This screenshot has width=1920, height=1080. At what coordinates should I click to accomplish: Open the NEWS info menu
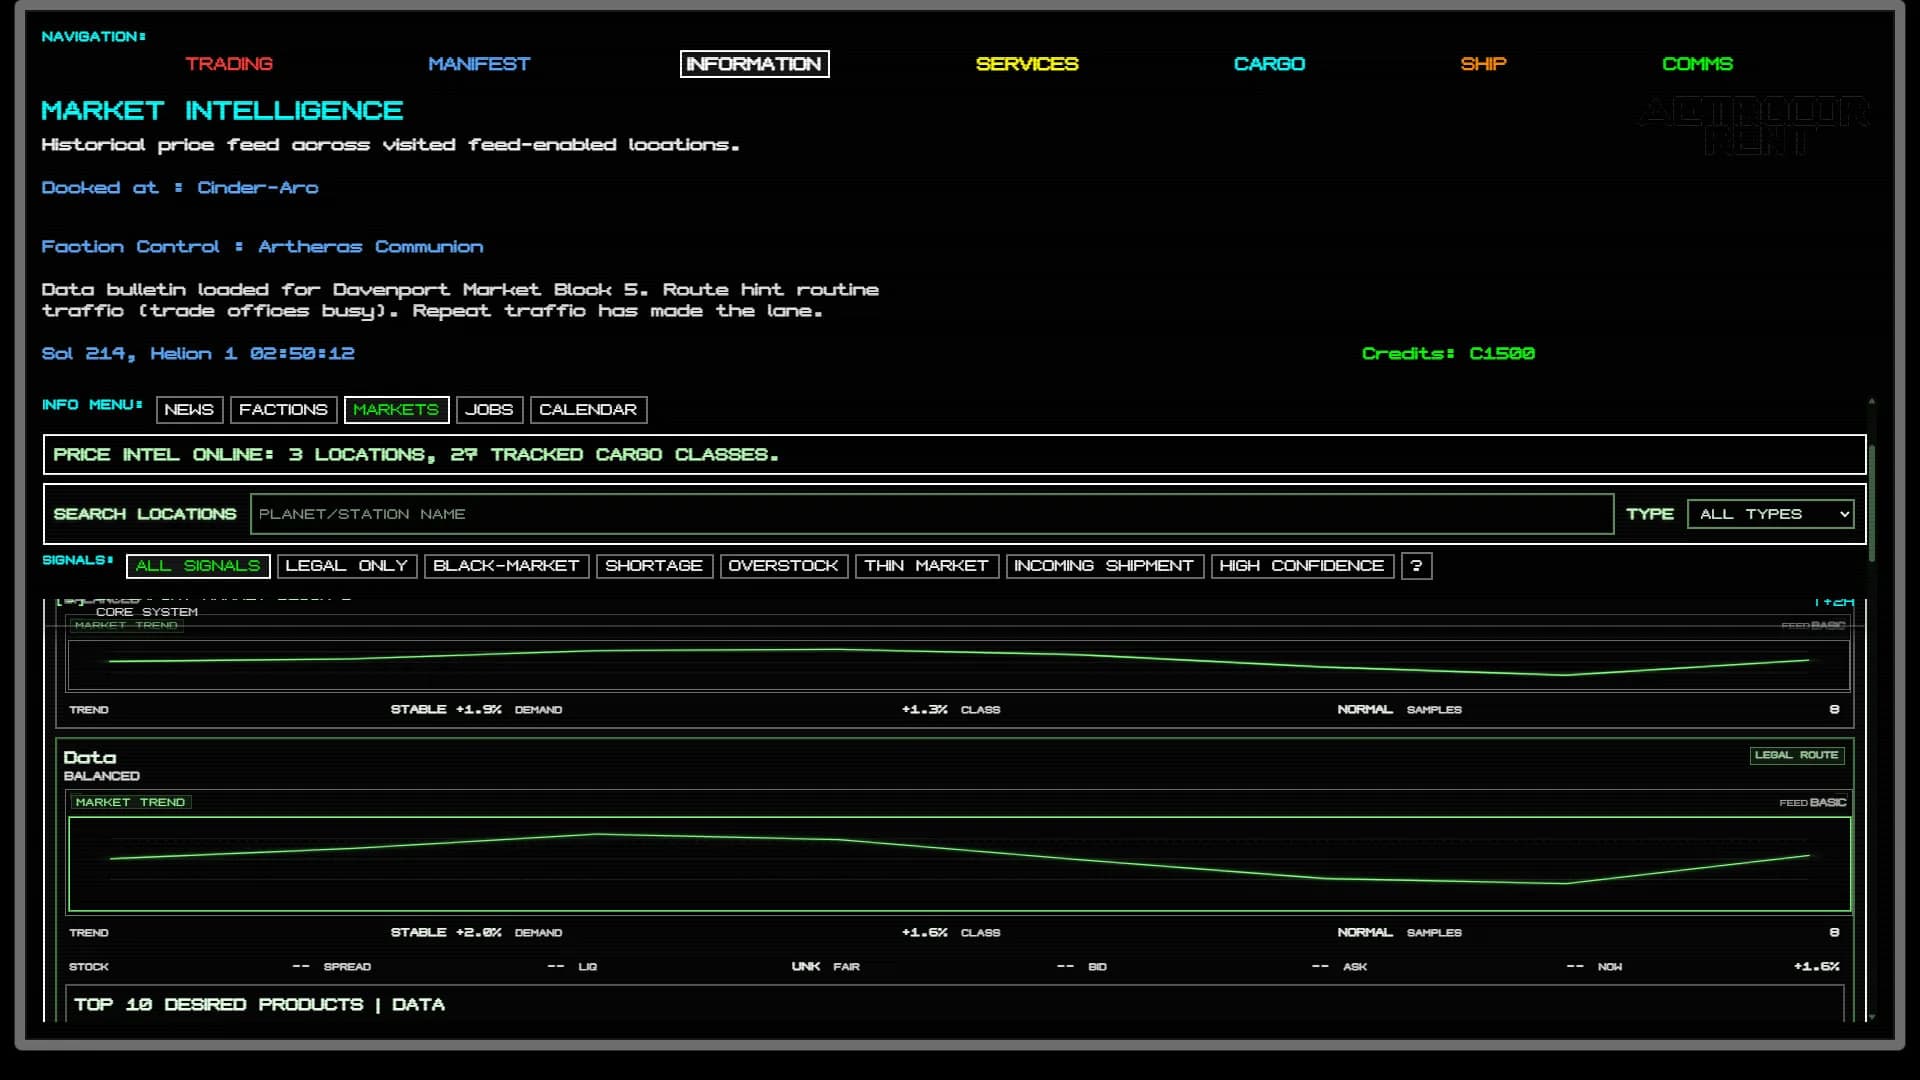[189, 410]
